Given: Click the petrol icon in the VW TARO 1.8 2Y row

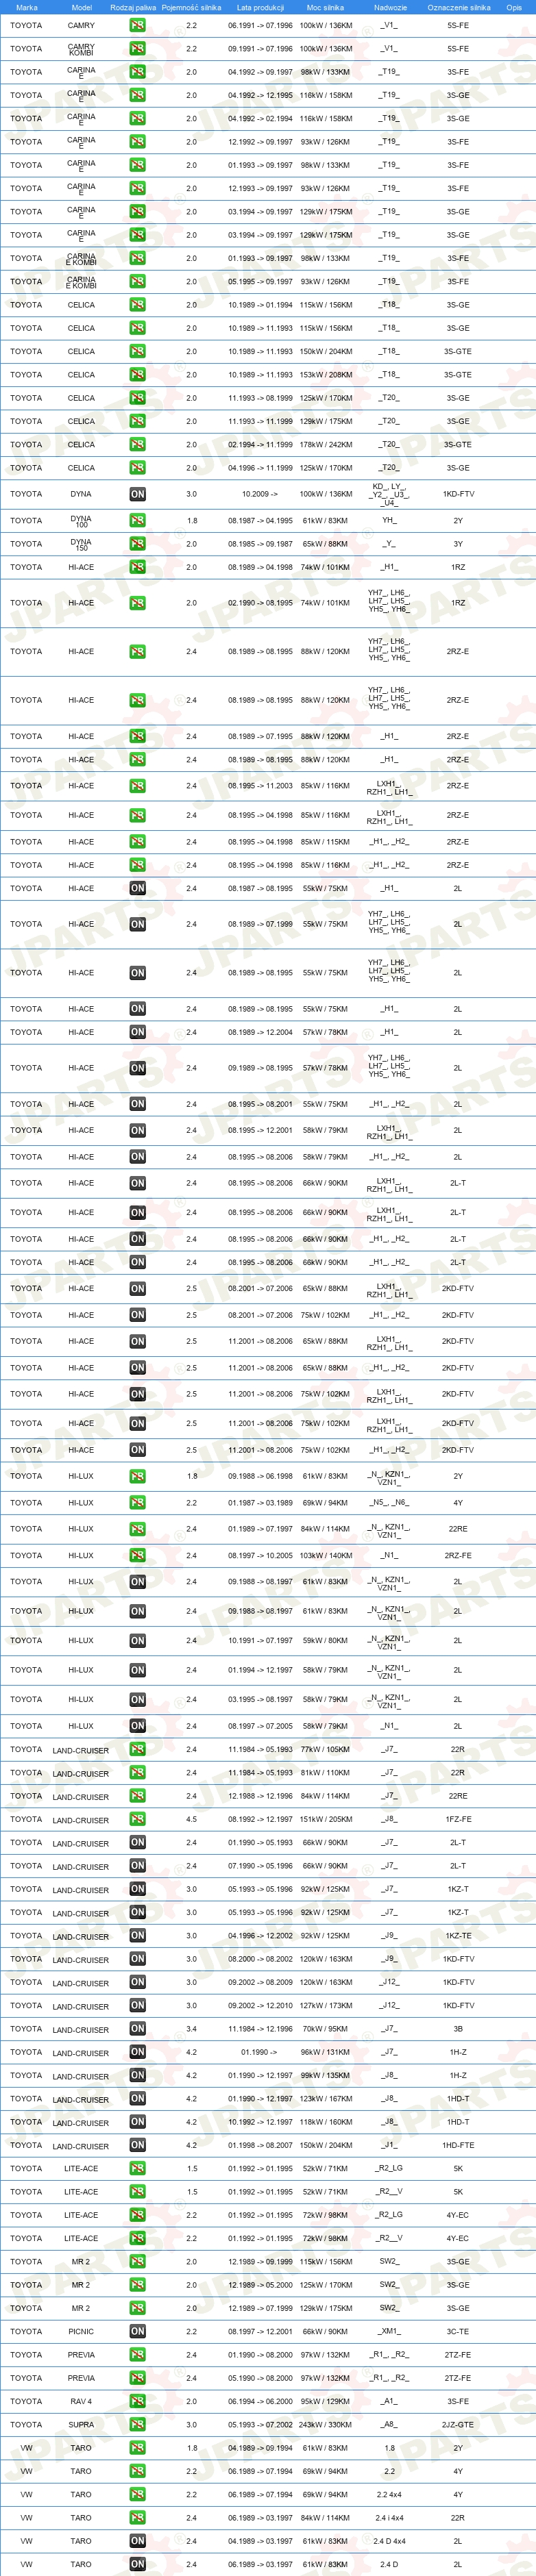Looking at the screenshot, I should coord(137,2448).
